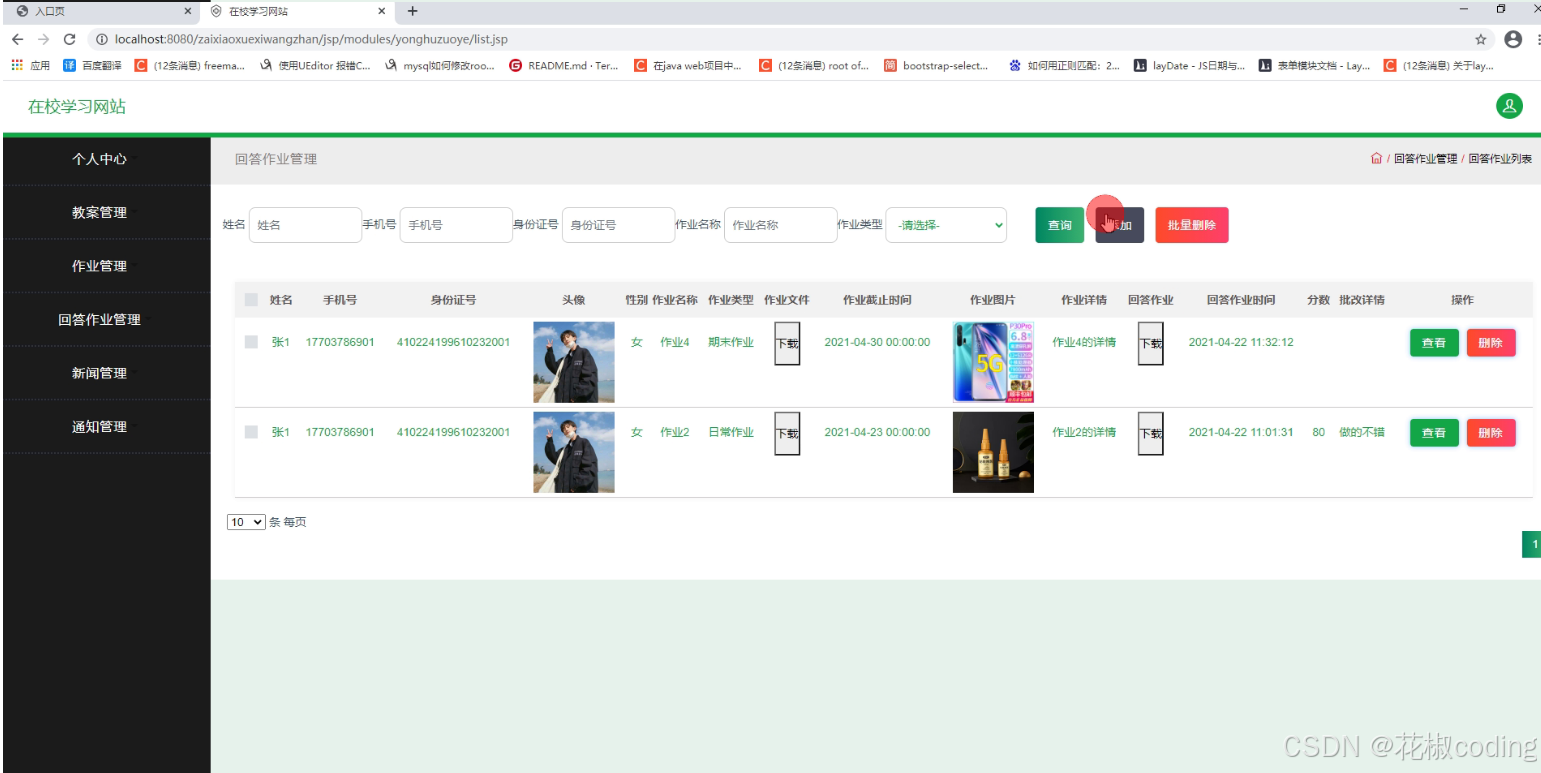
Task: Close the 在校学习网站 browser tab
Action: click(x=381, y=11)
